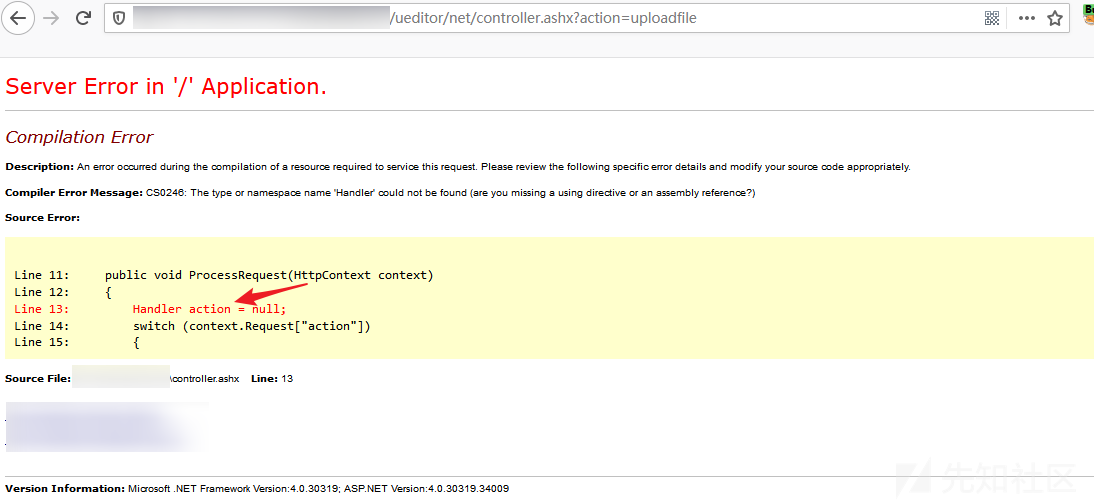Click the 'Version Information:' label

click(65, 488)
